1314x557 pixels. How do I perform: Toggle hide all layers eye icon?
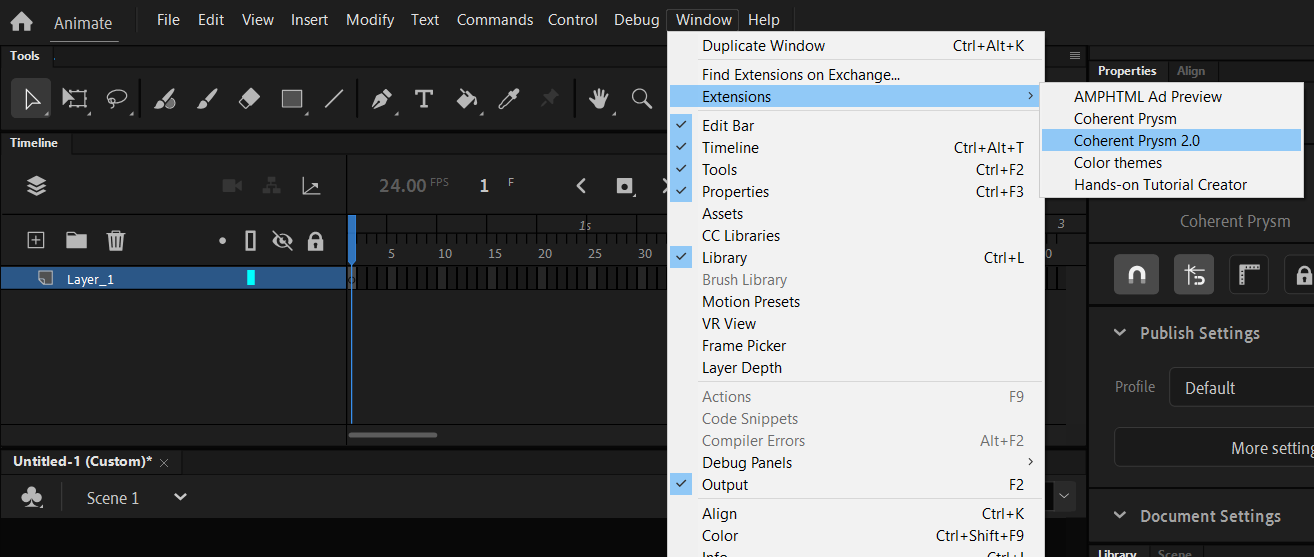click(283, 241)
